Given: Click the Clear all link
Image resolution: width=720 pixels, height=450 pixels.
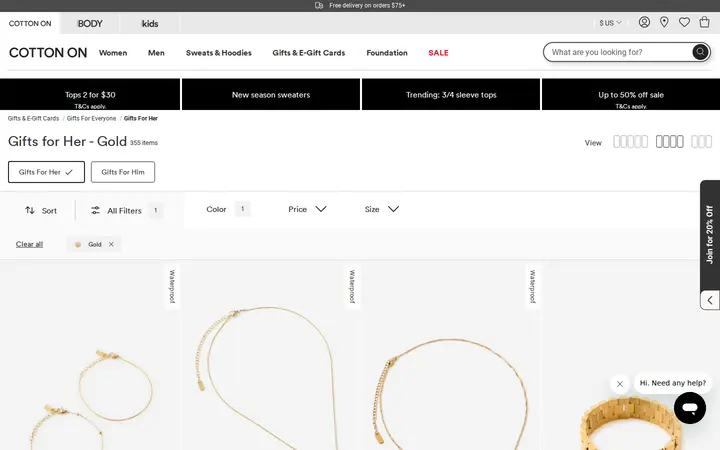Looking at the screenshot, I should 29,244.
